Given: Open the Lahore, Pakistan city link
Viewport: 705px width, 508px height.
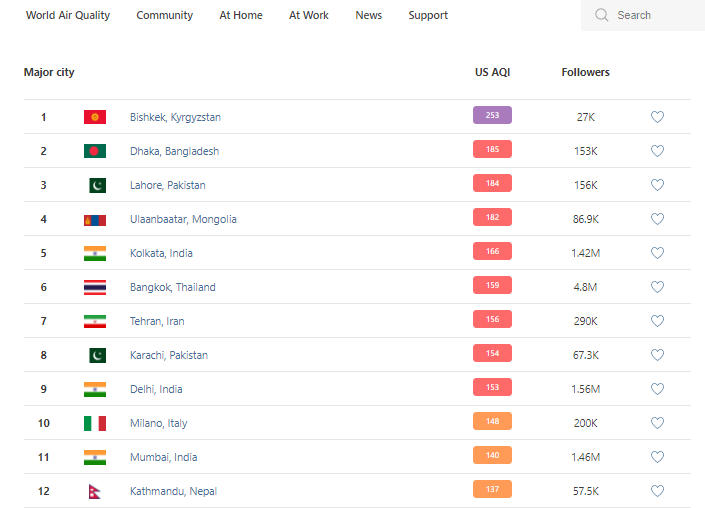Looking at the screenshot, I should click(x=168, y=185).
